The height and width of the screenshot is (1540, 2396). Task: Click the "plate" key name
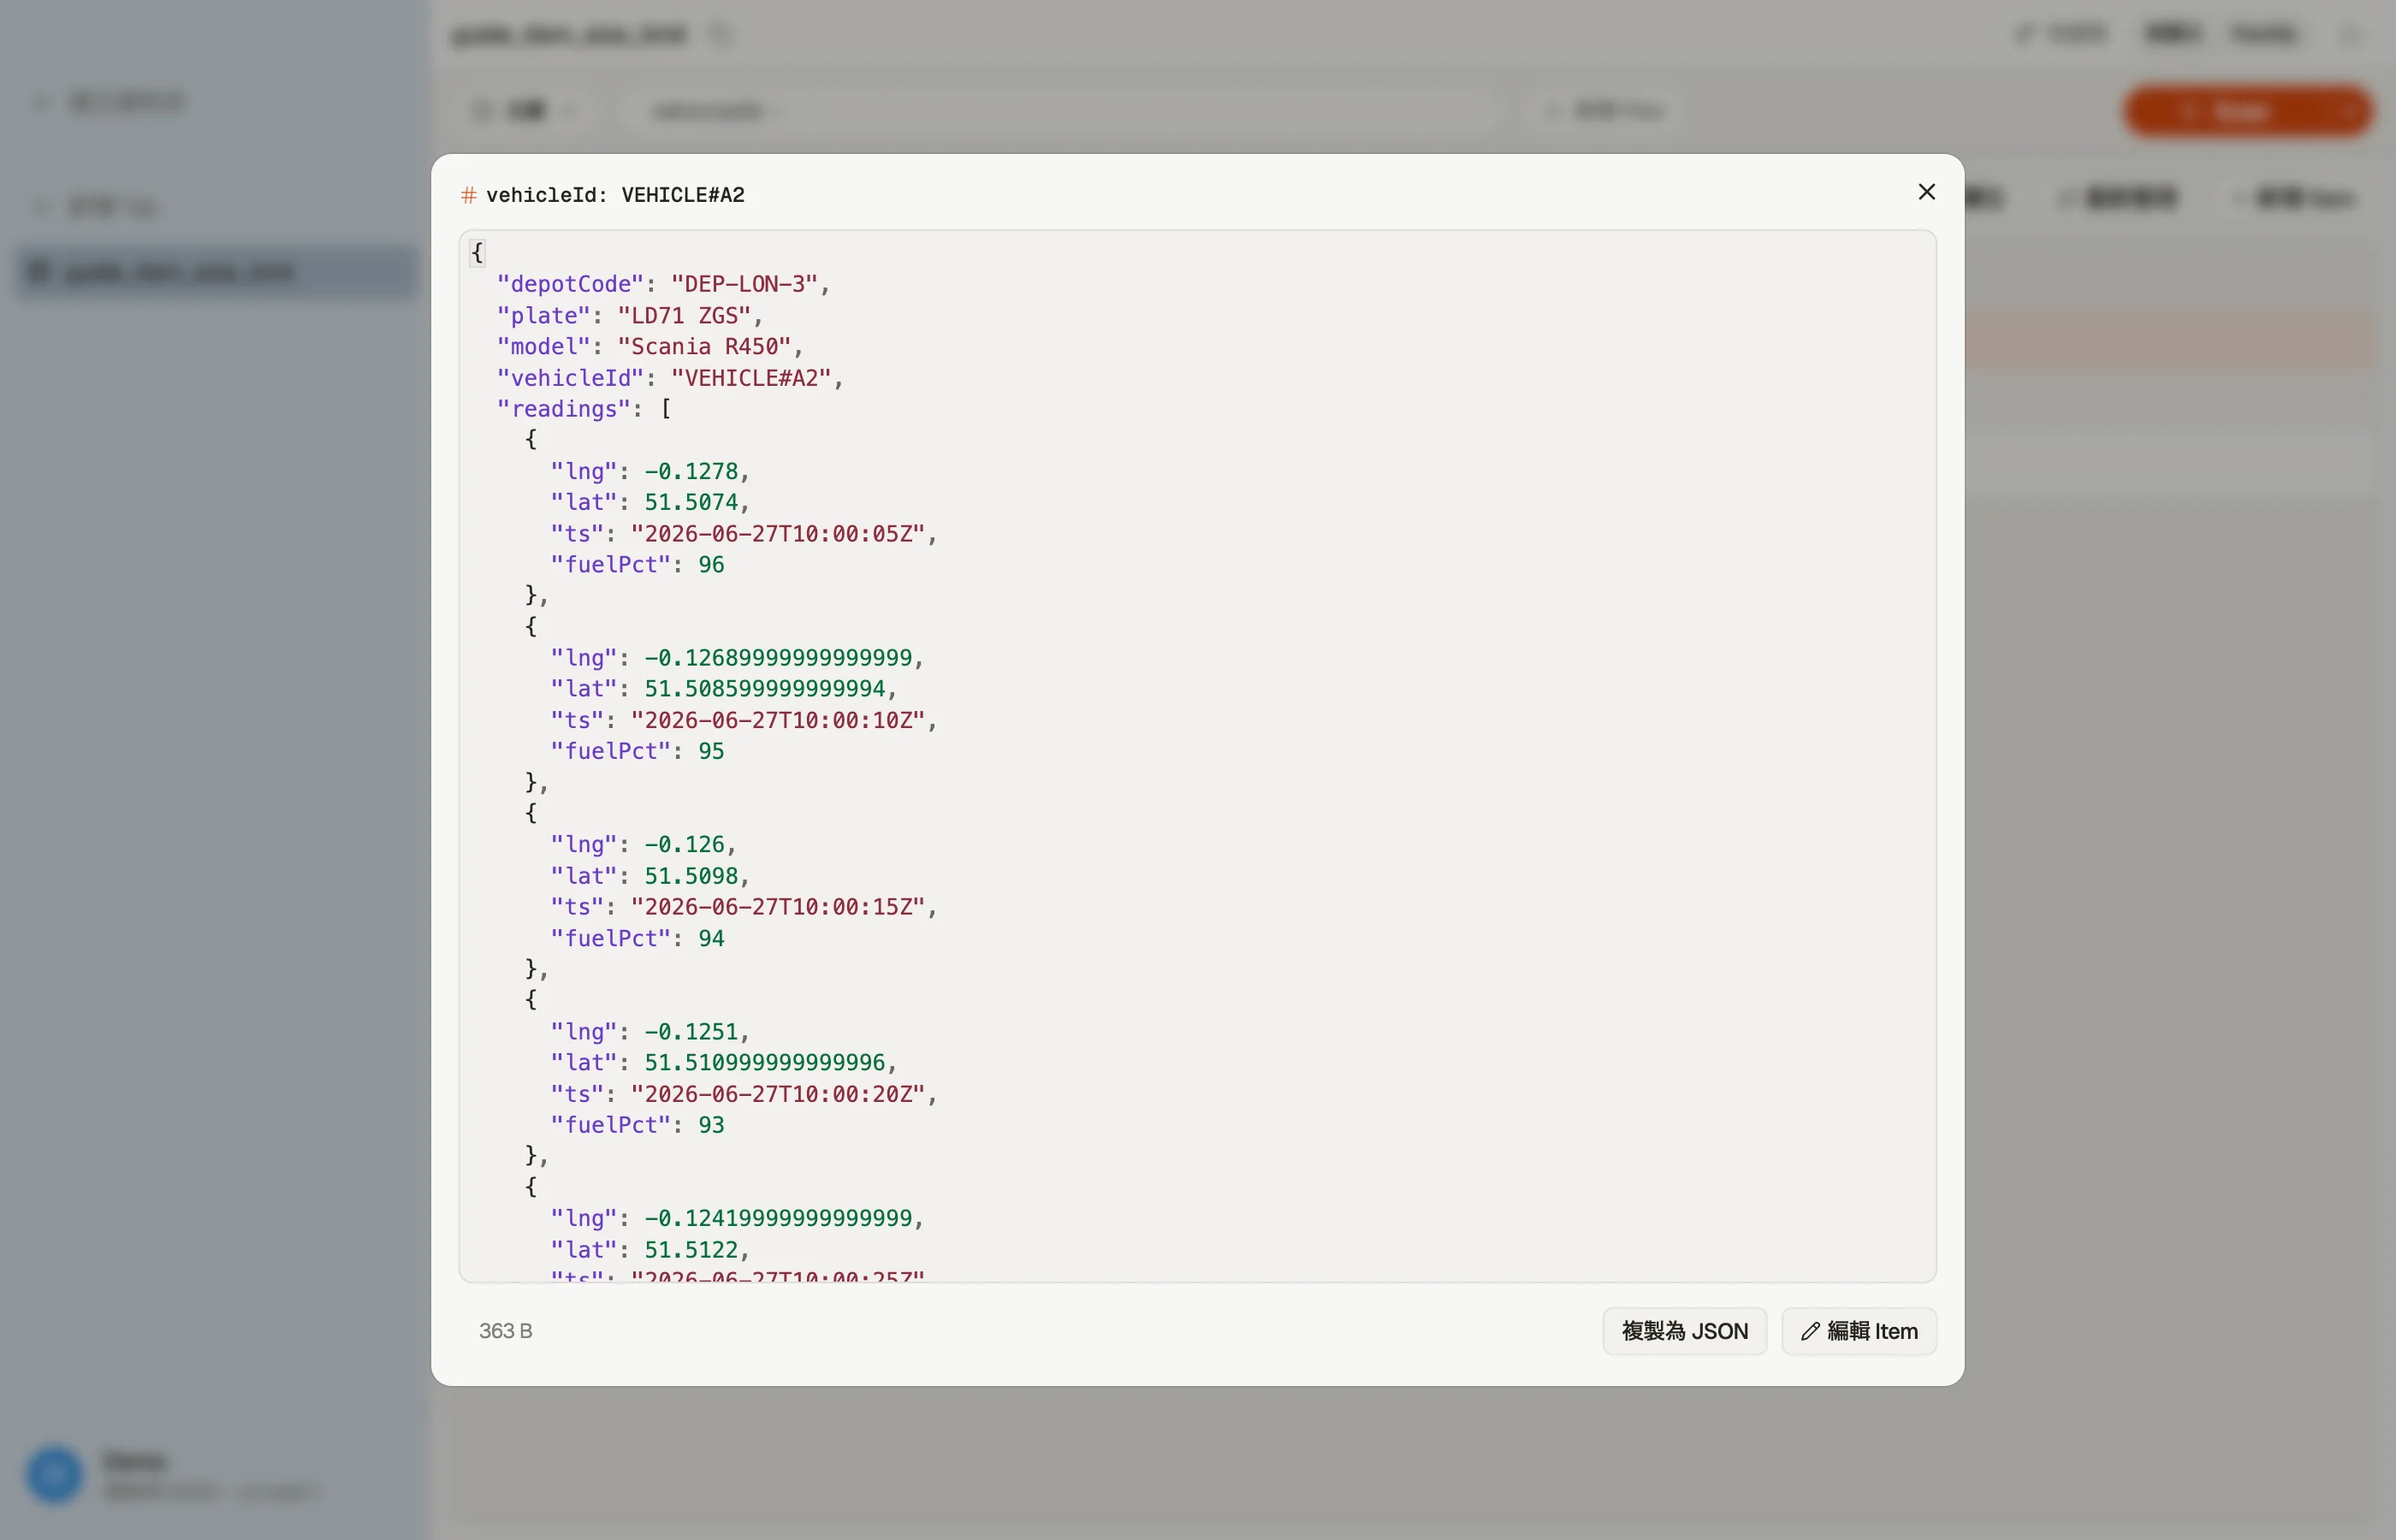pyautogui.click(x=544, y=315)
